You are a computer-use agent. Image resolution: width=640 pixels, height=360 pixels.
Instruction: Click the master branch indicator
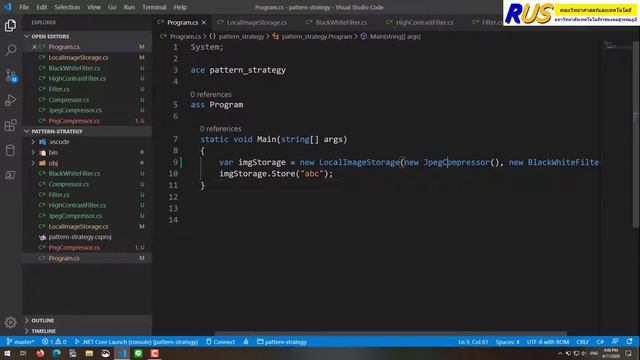point(20,342)
